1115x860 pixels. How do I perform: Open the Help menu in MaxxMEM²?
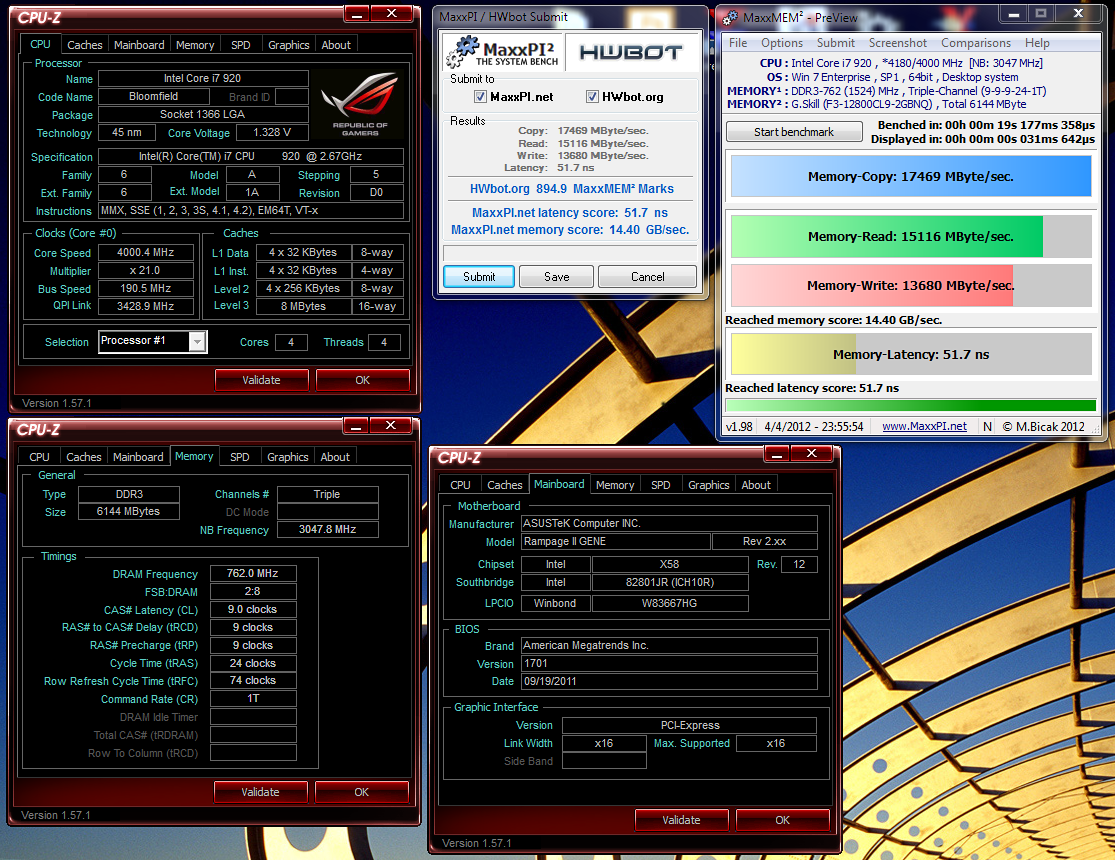click(1037, 43)
